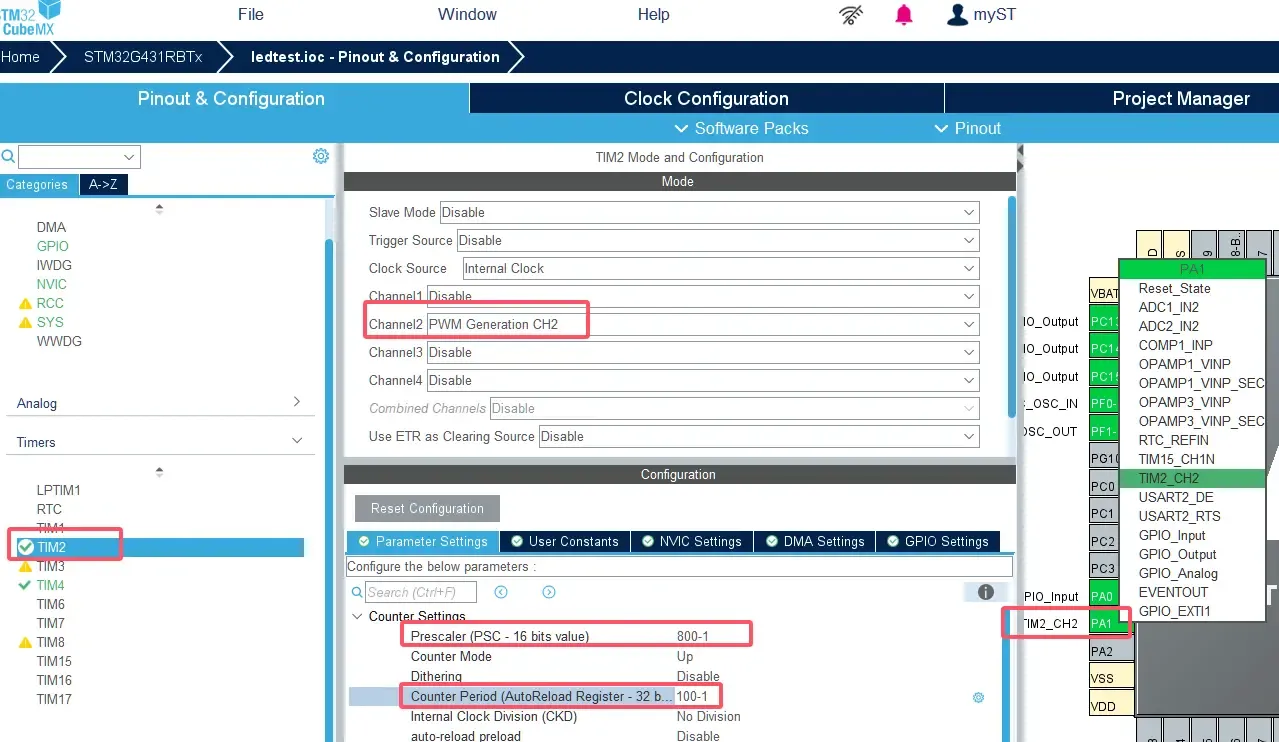Click the previous search result arrow icon
Image resolution: width=1279 pixels, height=742 pixels.
[501, 592]
